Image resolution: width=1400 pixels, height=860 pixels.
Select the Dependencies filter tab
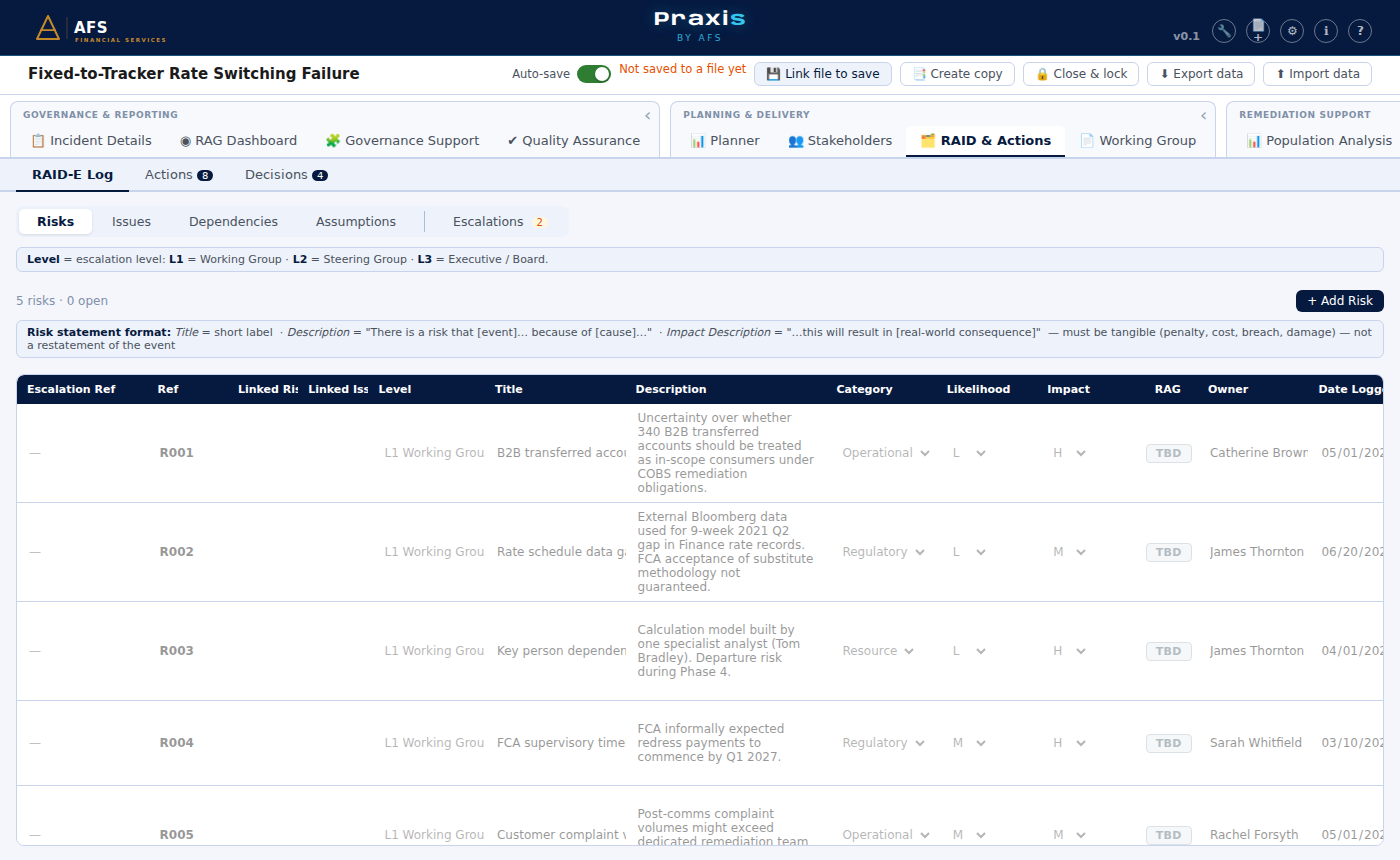click(233, 222)
